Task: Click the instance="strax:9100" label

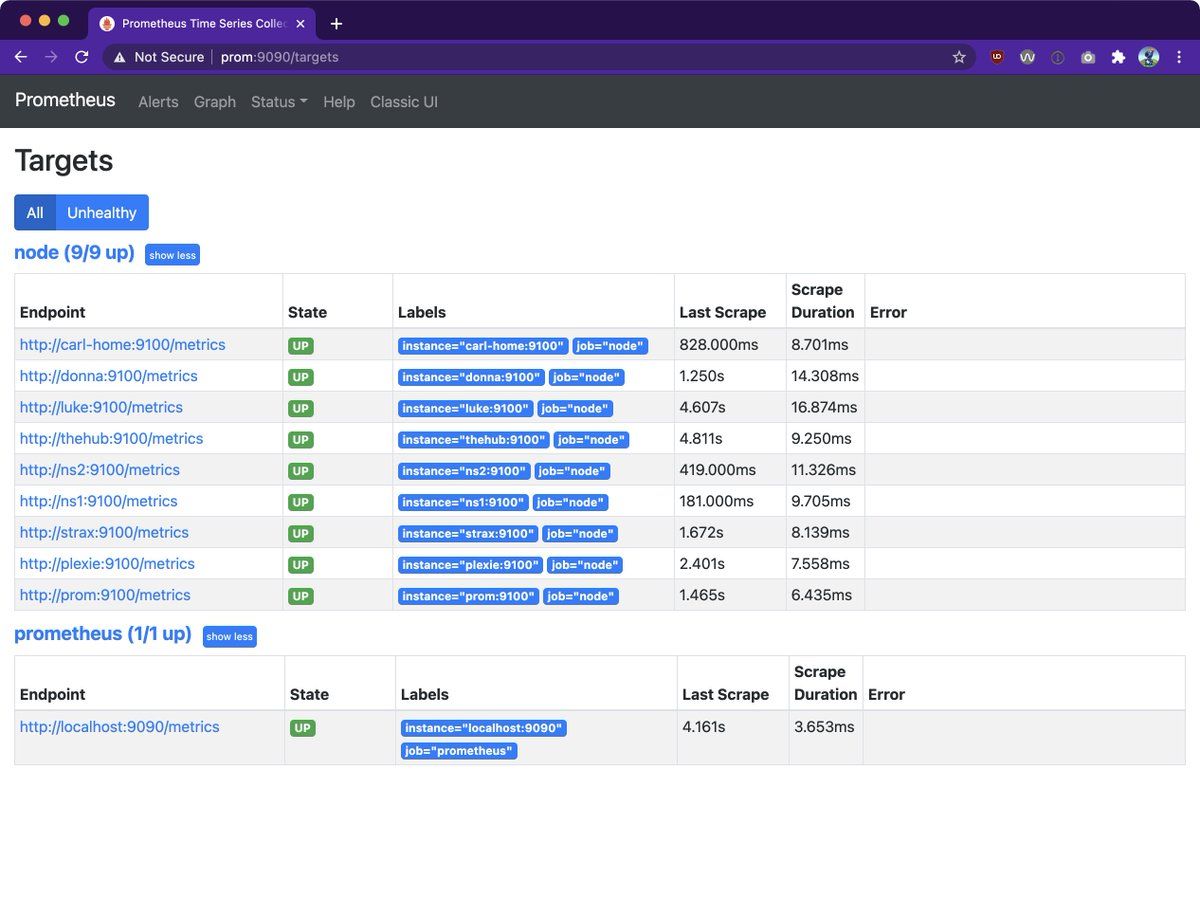Action: [468, 533]
